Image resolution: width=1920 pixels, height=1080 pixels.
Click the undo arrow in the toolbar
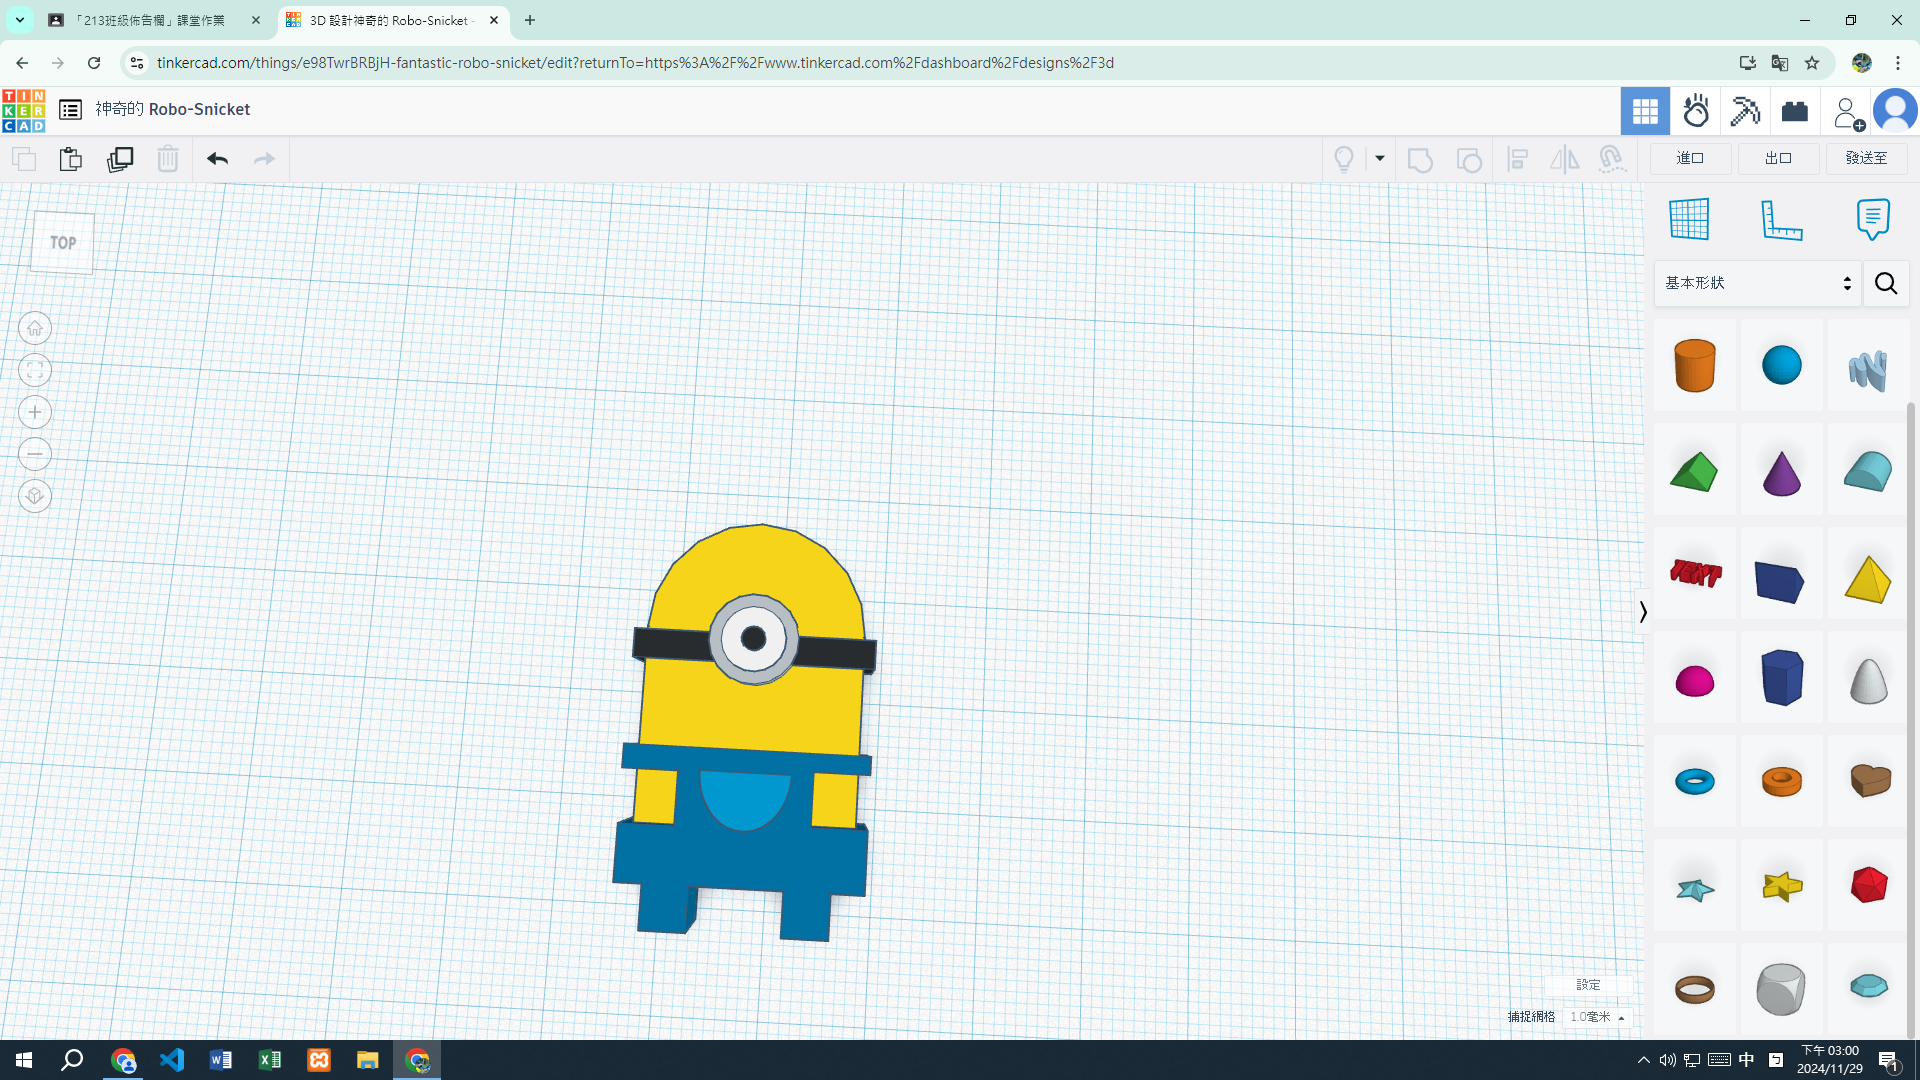pyautogui.click(x=217, y=159)
